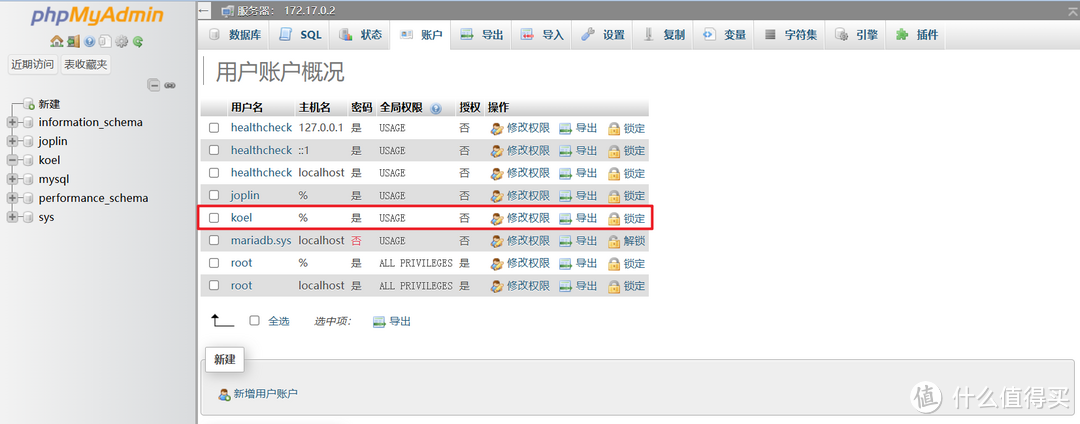This screenshot has width=1080, height=424.
Task: Sort by hostname column header
Action: click(315, 108)
